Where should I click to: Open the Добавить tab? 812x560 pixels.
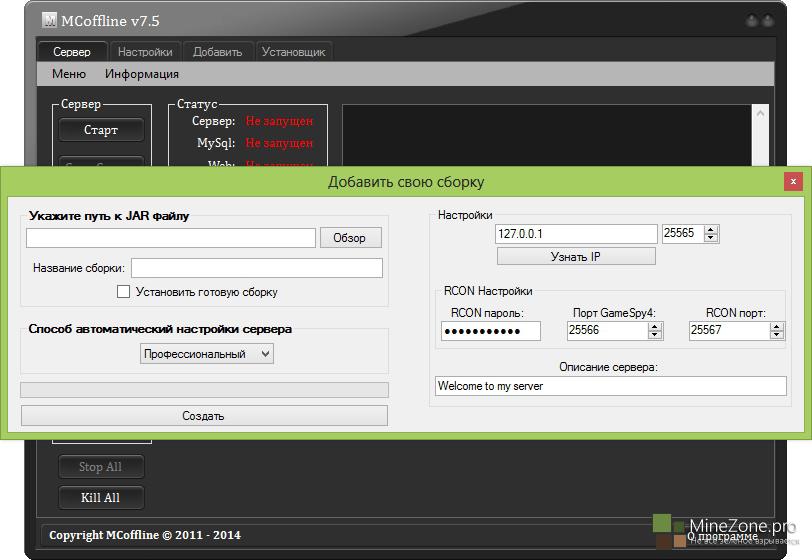click(x=217, y=52)
